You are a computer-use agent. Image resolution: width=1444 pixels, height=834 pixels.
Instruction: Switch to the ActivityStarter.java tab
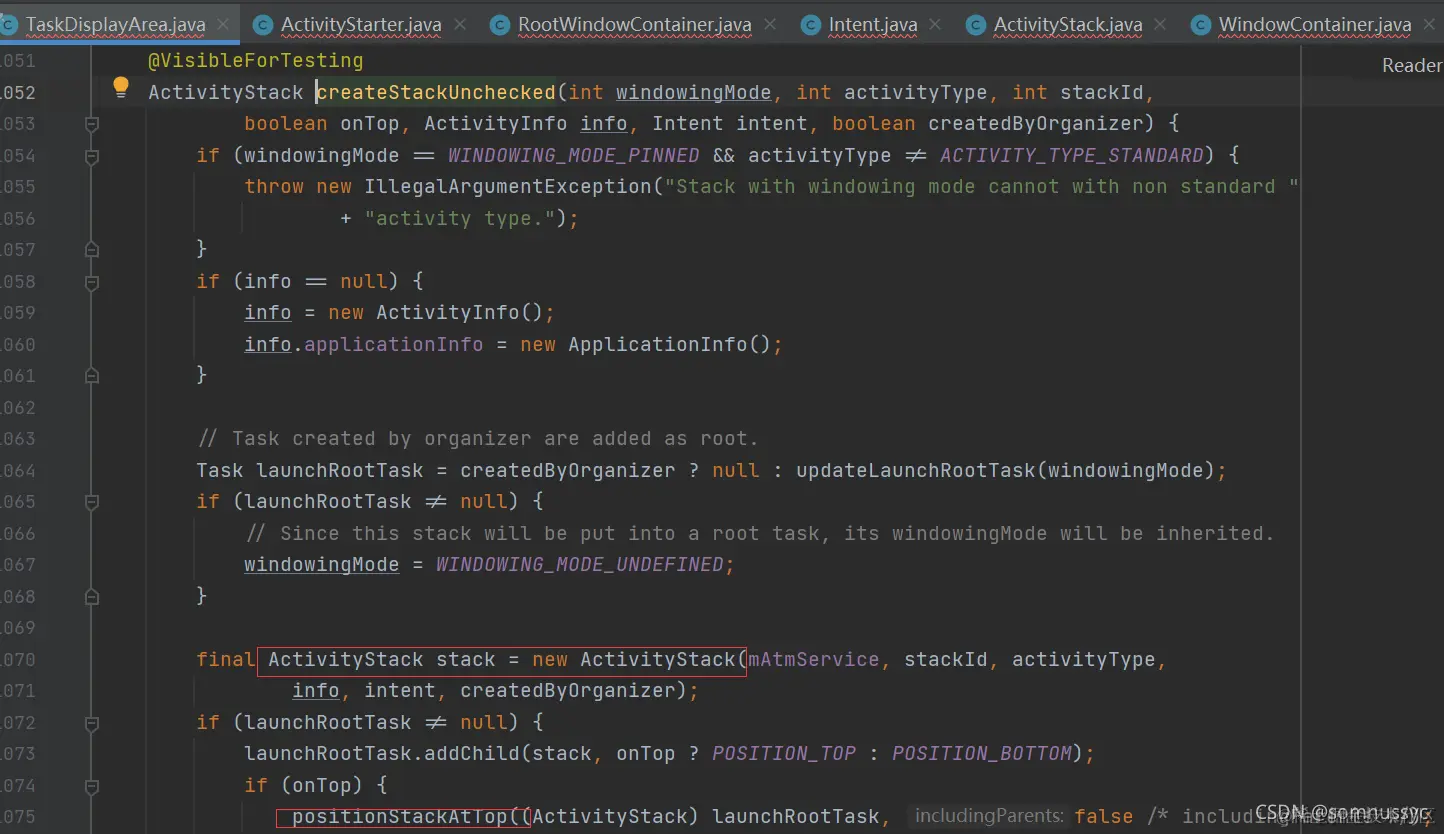[x=362, y=24]
